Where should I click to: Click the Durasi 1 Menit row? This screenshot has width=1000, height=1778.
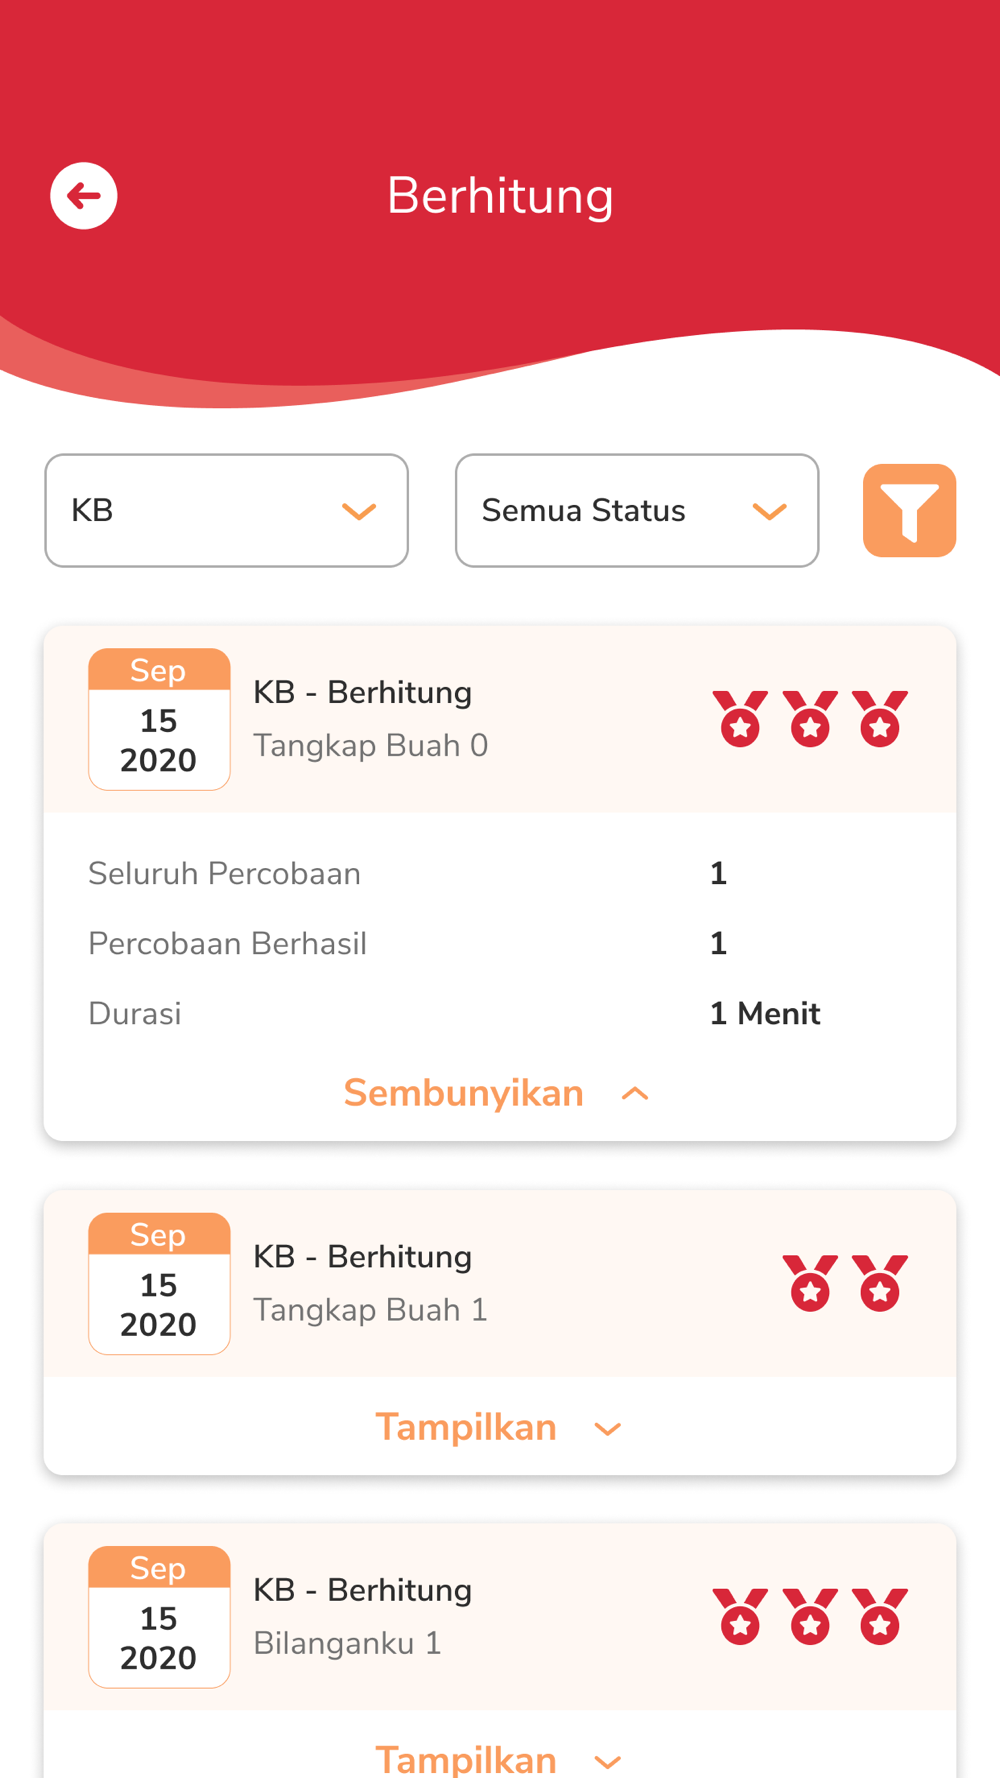[500, 1014]
